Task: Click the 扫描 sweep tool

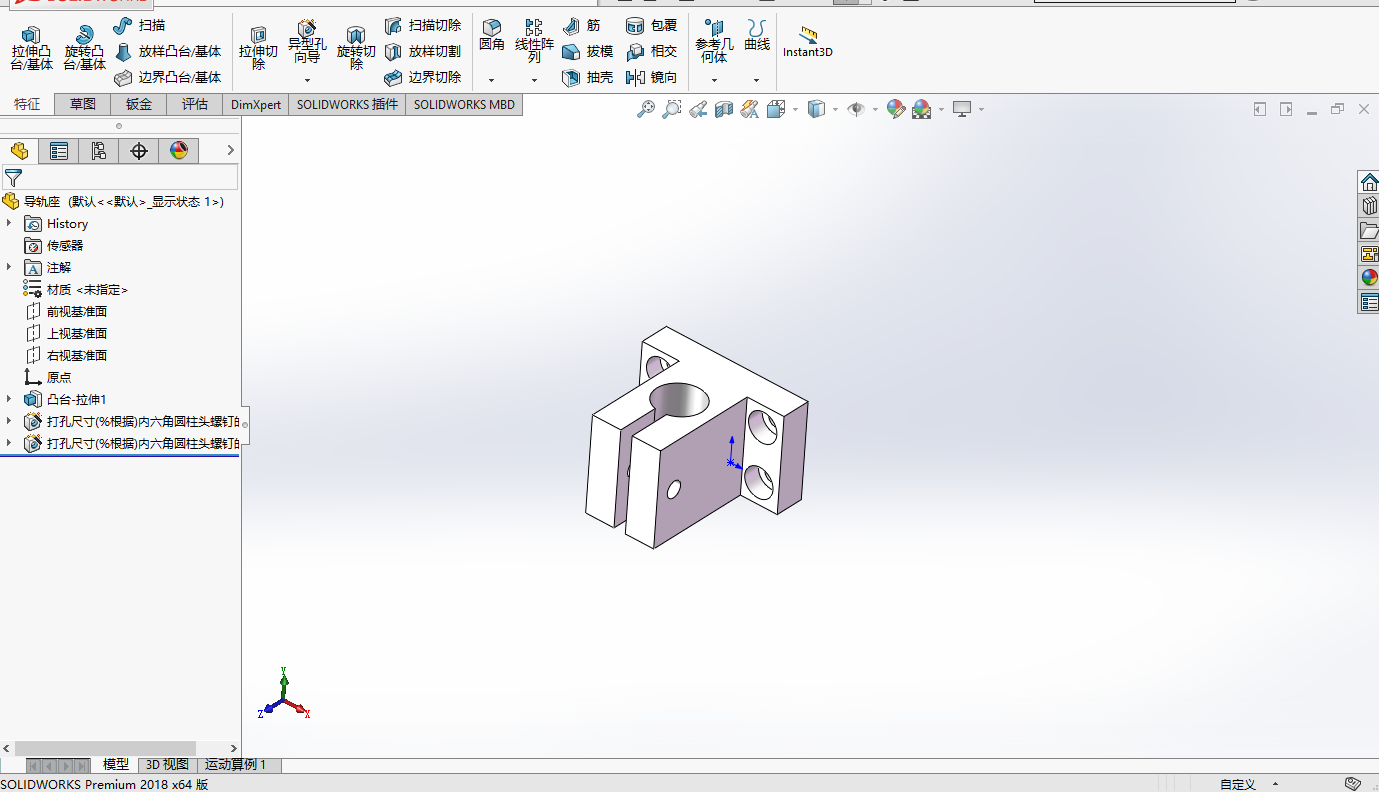Action: click(x=139, y=25)
